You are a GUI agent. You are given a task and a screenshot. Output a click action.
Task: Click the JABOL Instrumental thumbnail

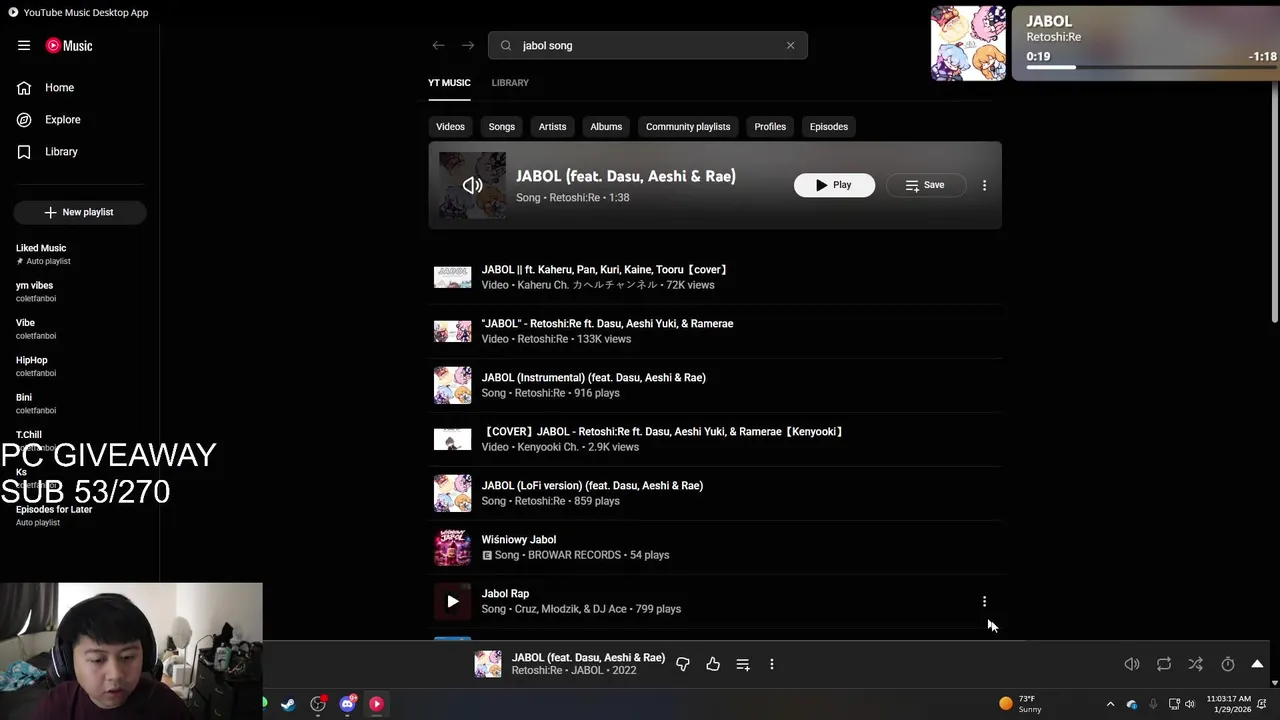tap(452, 385)
